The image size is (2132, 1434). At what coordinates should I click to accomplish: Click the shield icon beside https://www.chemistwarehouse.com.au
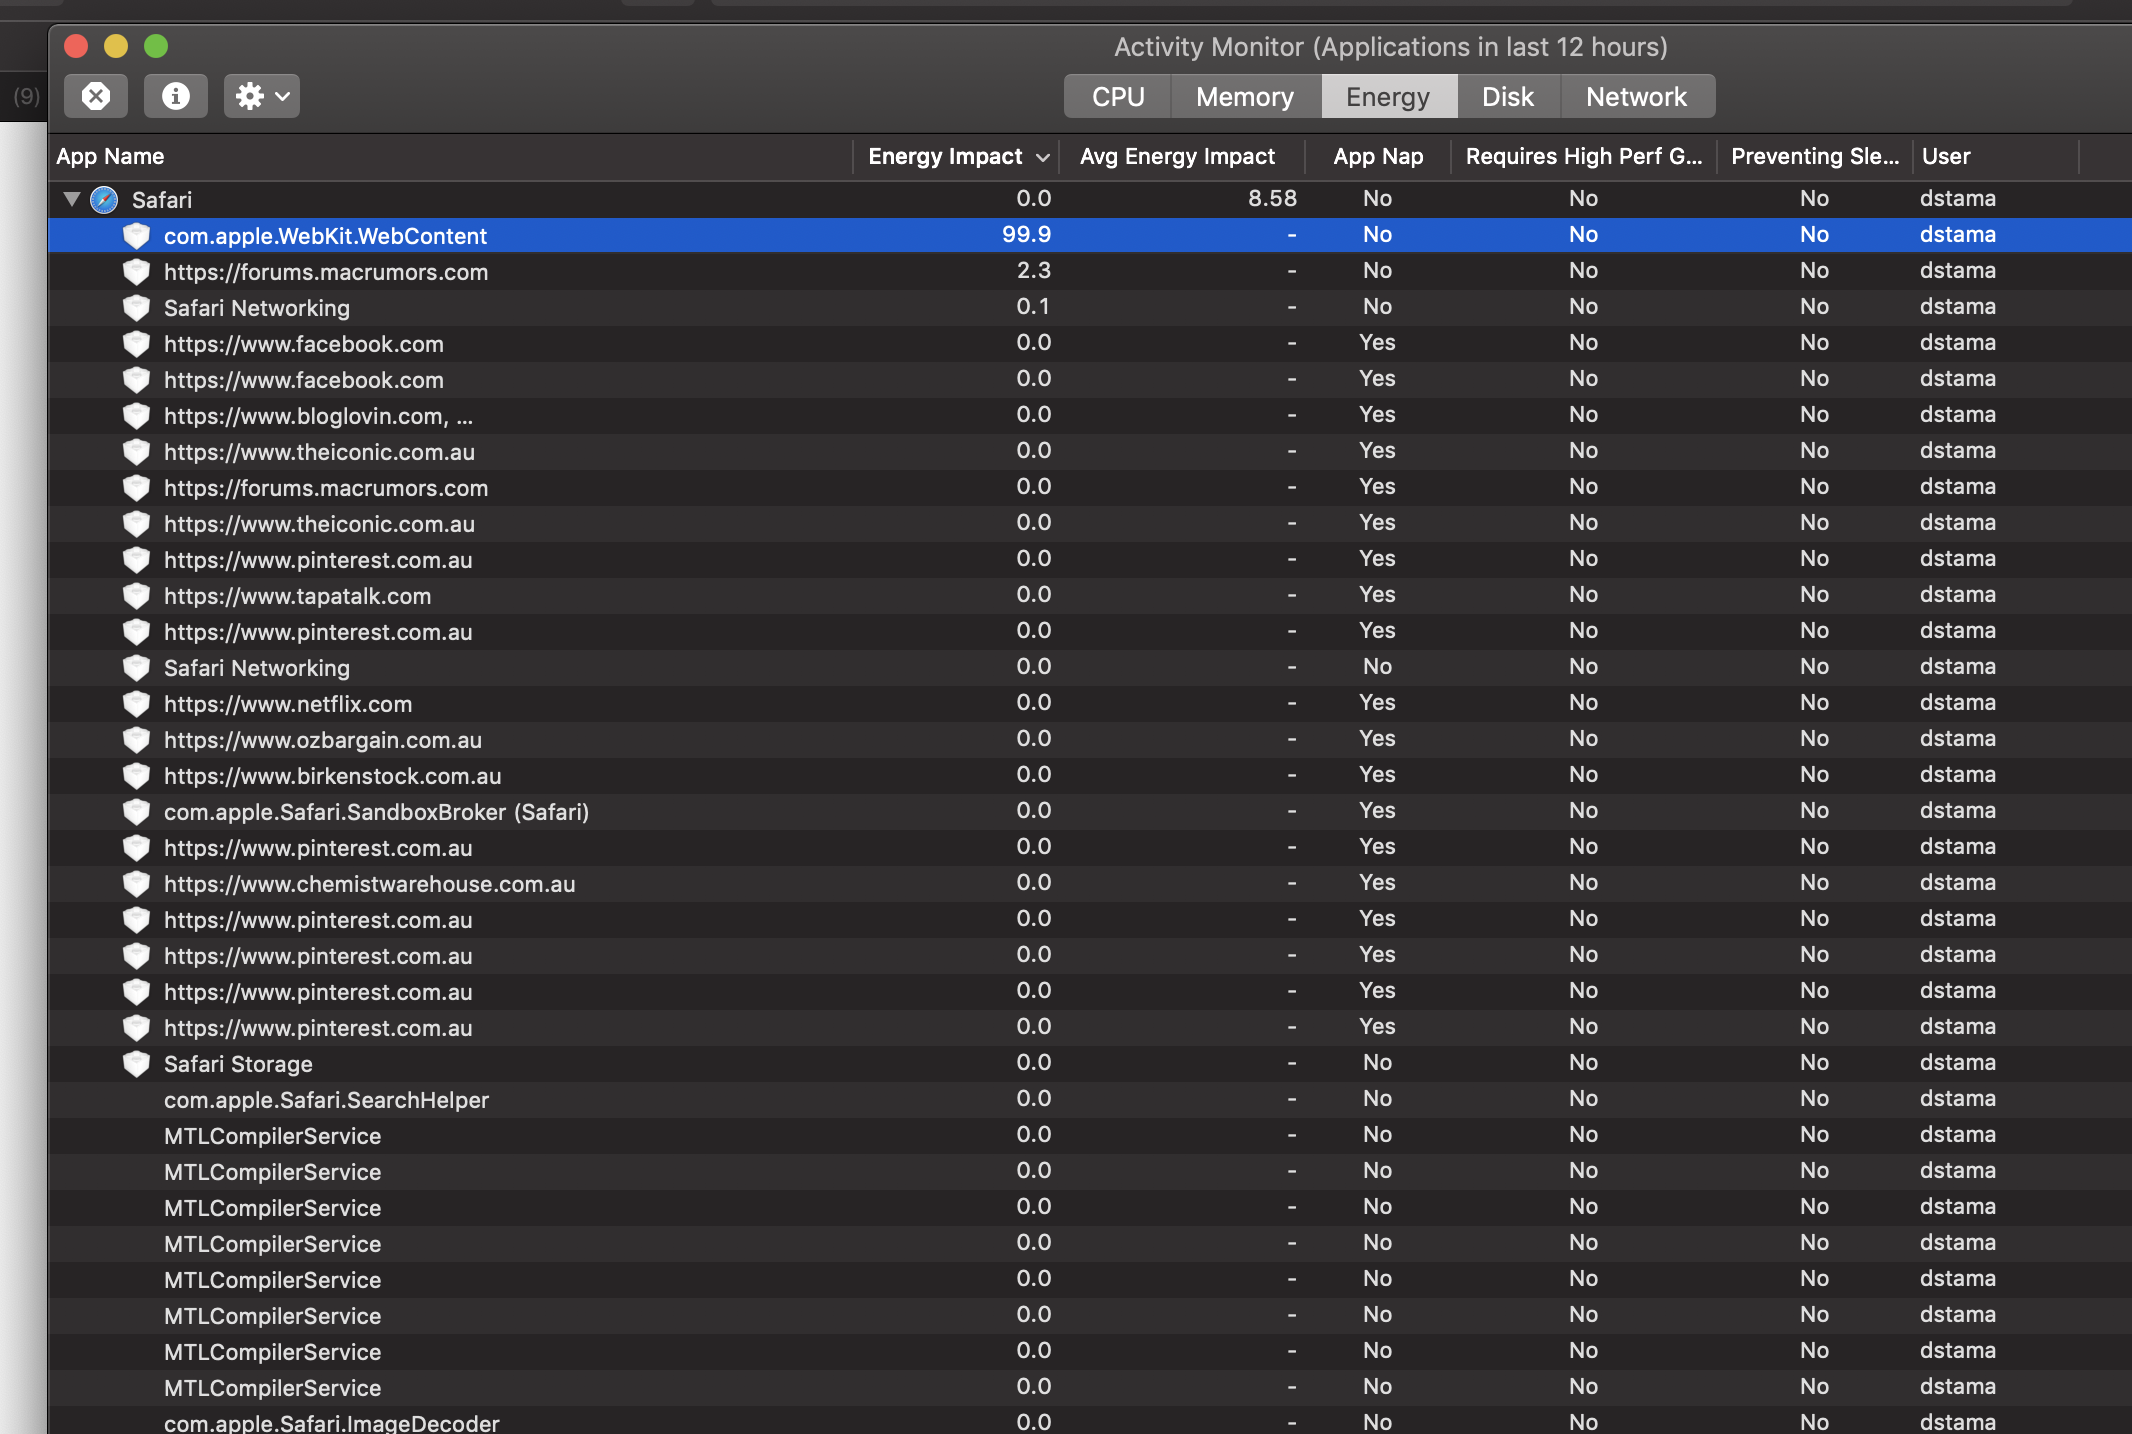click(x=136, y=884)
